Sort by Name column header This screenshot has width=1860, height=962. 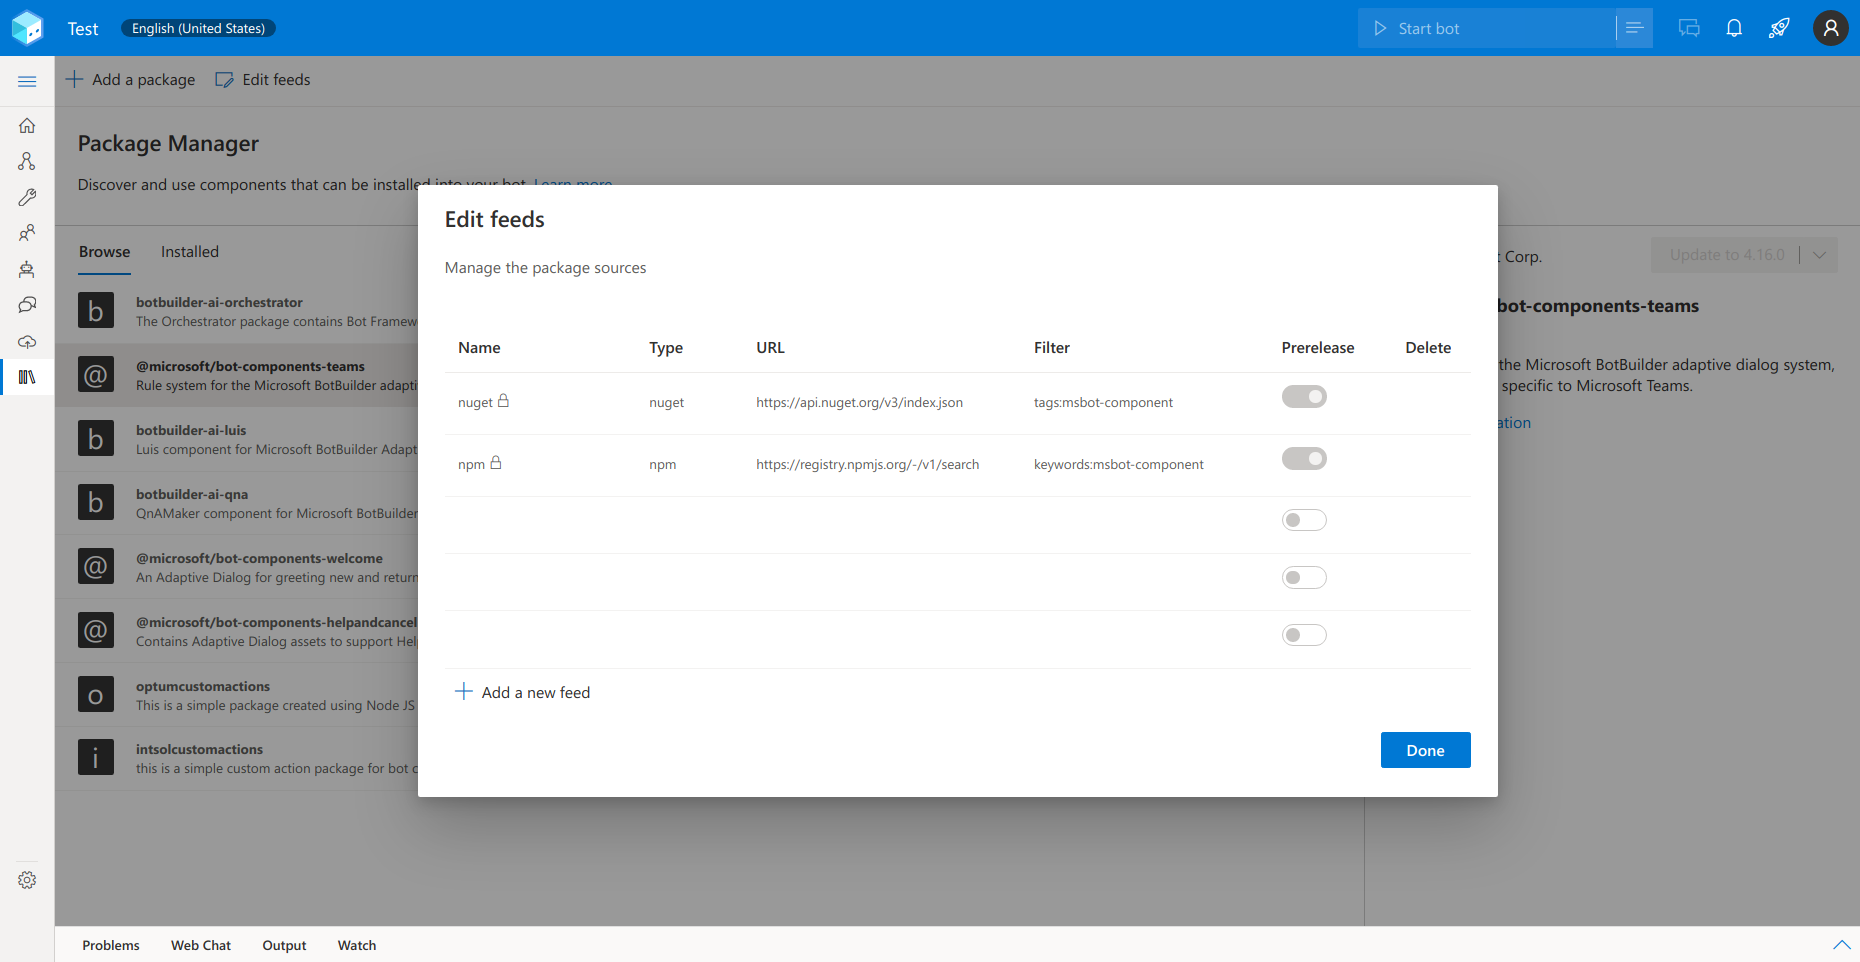[479, 348]
